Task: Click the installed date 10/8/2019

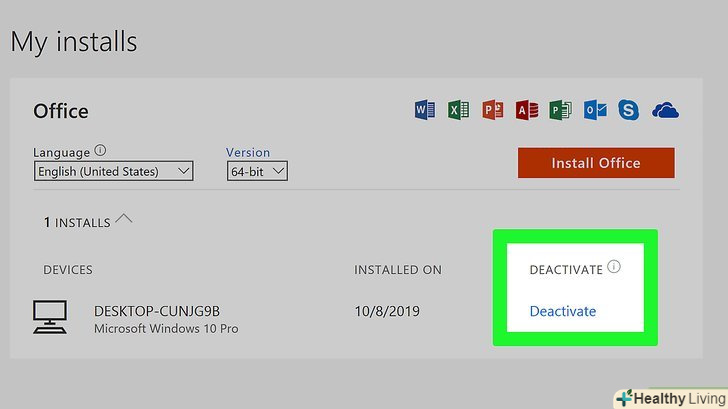Action: pyautogui.click(x=387, y=311)
